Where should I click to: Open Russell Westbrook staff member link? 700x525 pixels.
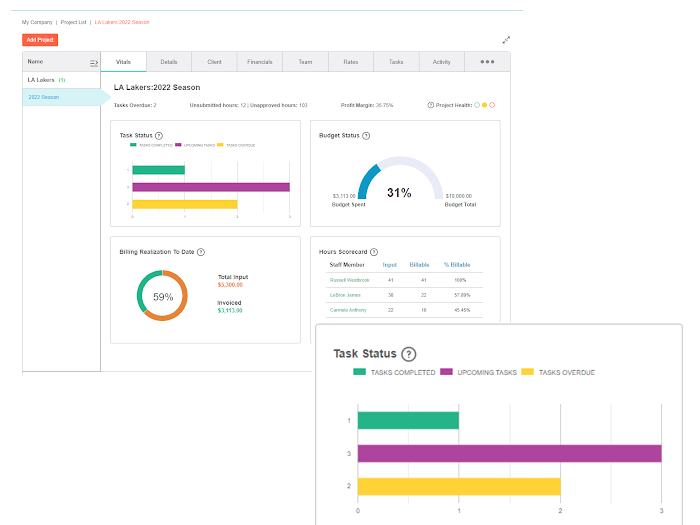click(x=350, y=280)
